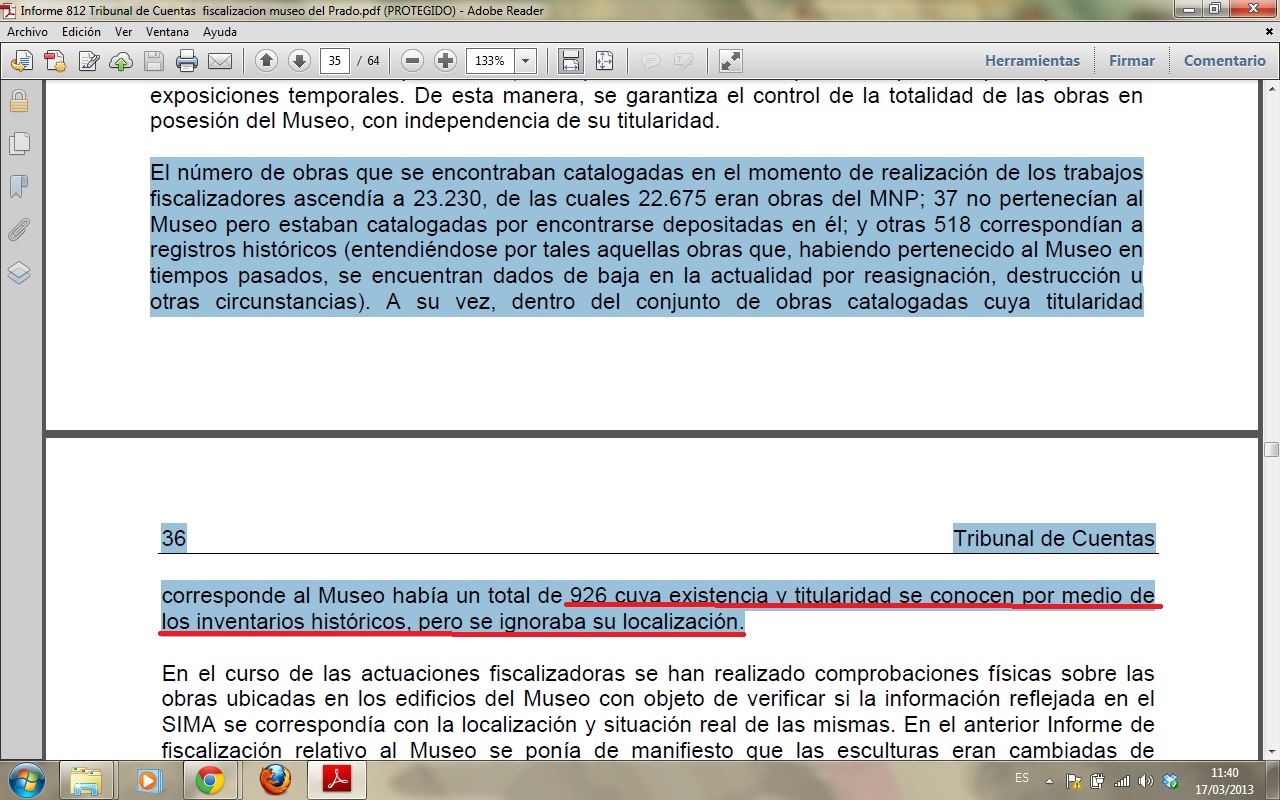This screenshot has height=800, width=1280.
Task: Open the Send by email envelope icon
Action: 220,61
